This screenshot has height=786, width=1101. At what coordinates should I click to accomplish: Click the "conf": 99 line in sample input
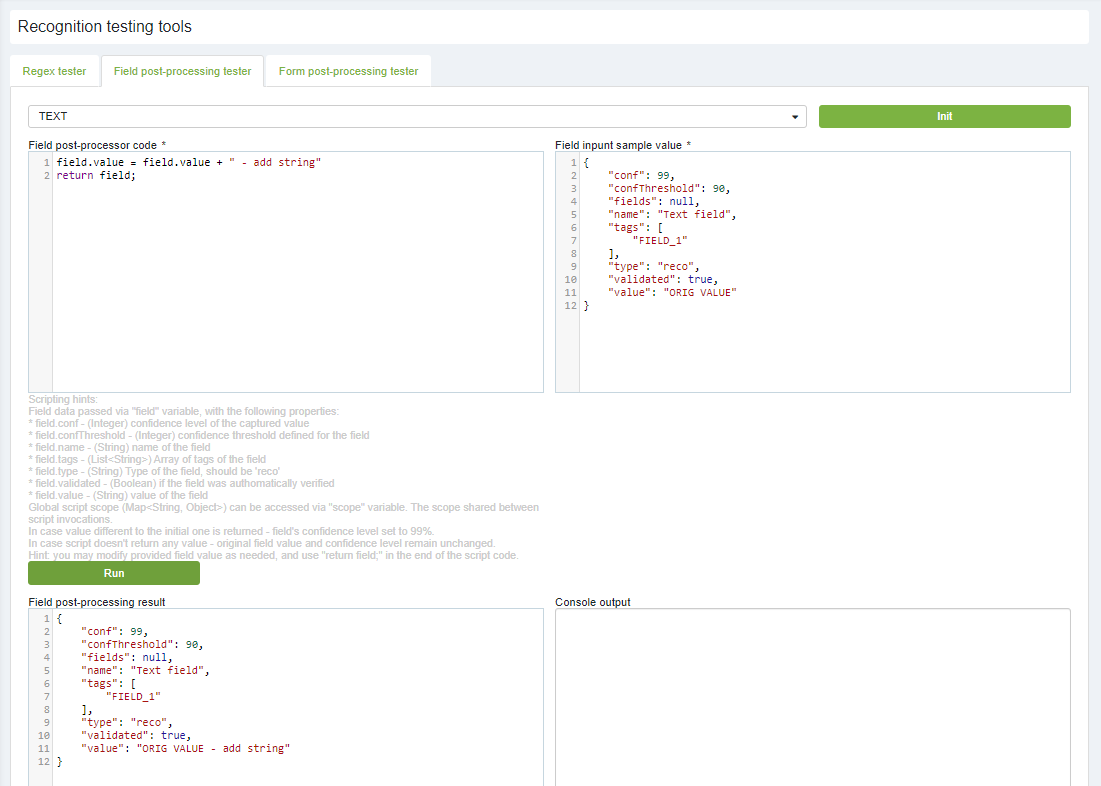pyautogui.click(x=641, y=176)
